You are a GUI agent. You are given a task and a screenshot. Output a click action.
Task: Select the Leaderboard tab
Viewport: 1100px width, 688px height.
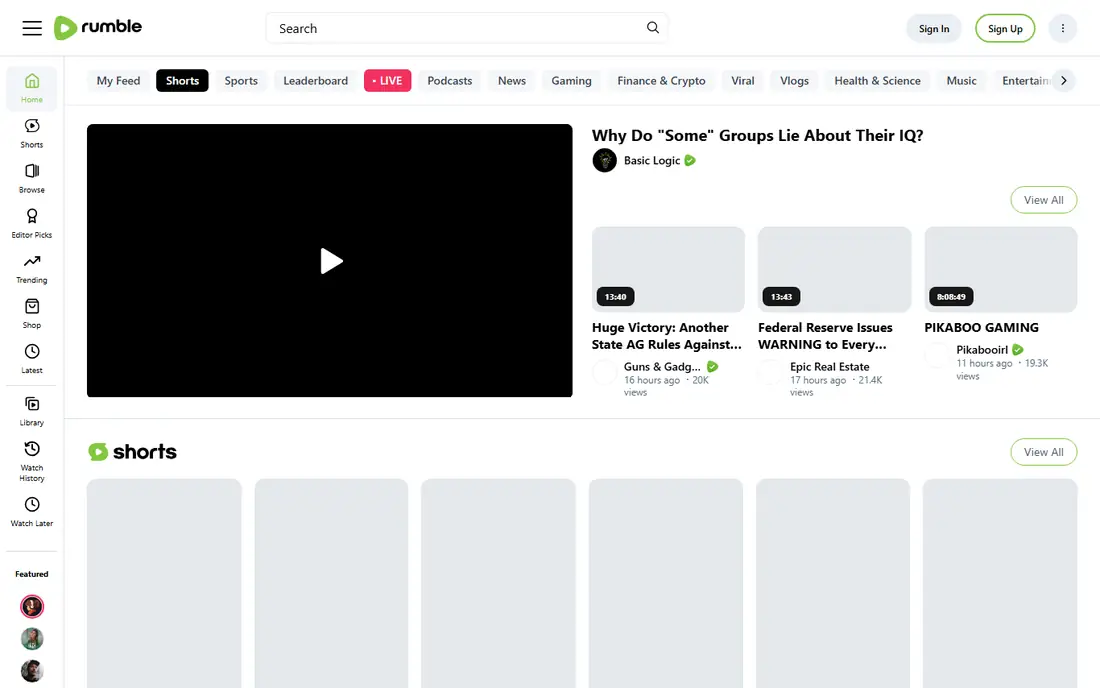316,81
